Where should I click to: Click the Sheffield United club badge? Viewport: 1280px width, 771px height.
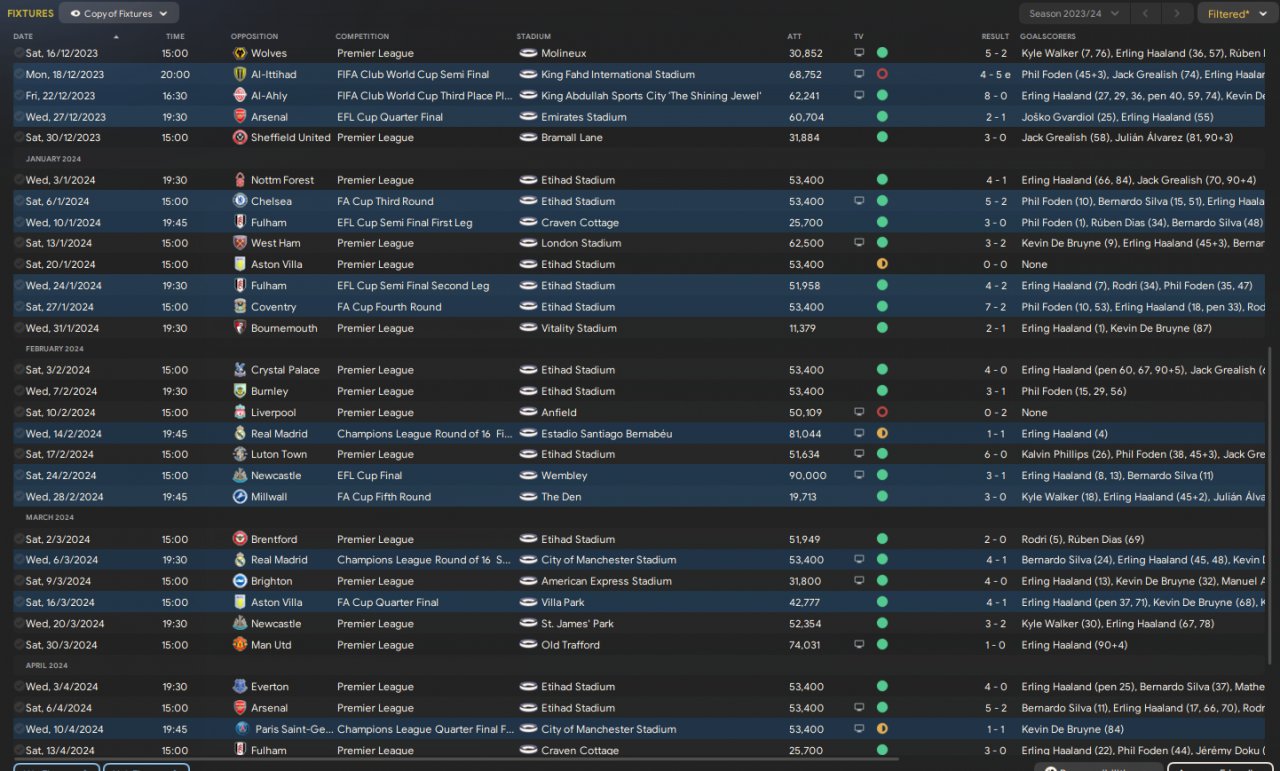point(240,137)
